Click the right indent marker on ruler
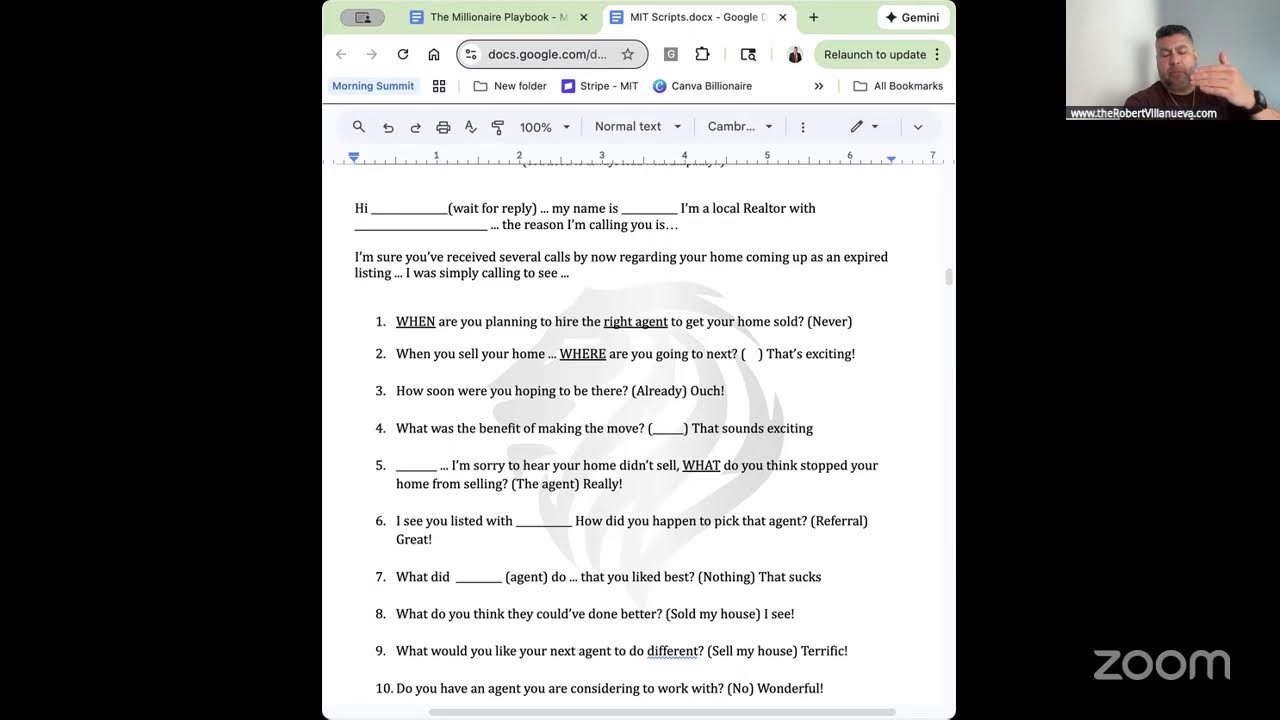This screenshot has height=720, width=1280. click(x=891, y=158)
